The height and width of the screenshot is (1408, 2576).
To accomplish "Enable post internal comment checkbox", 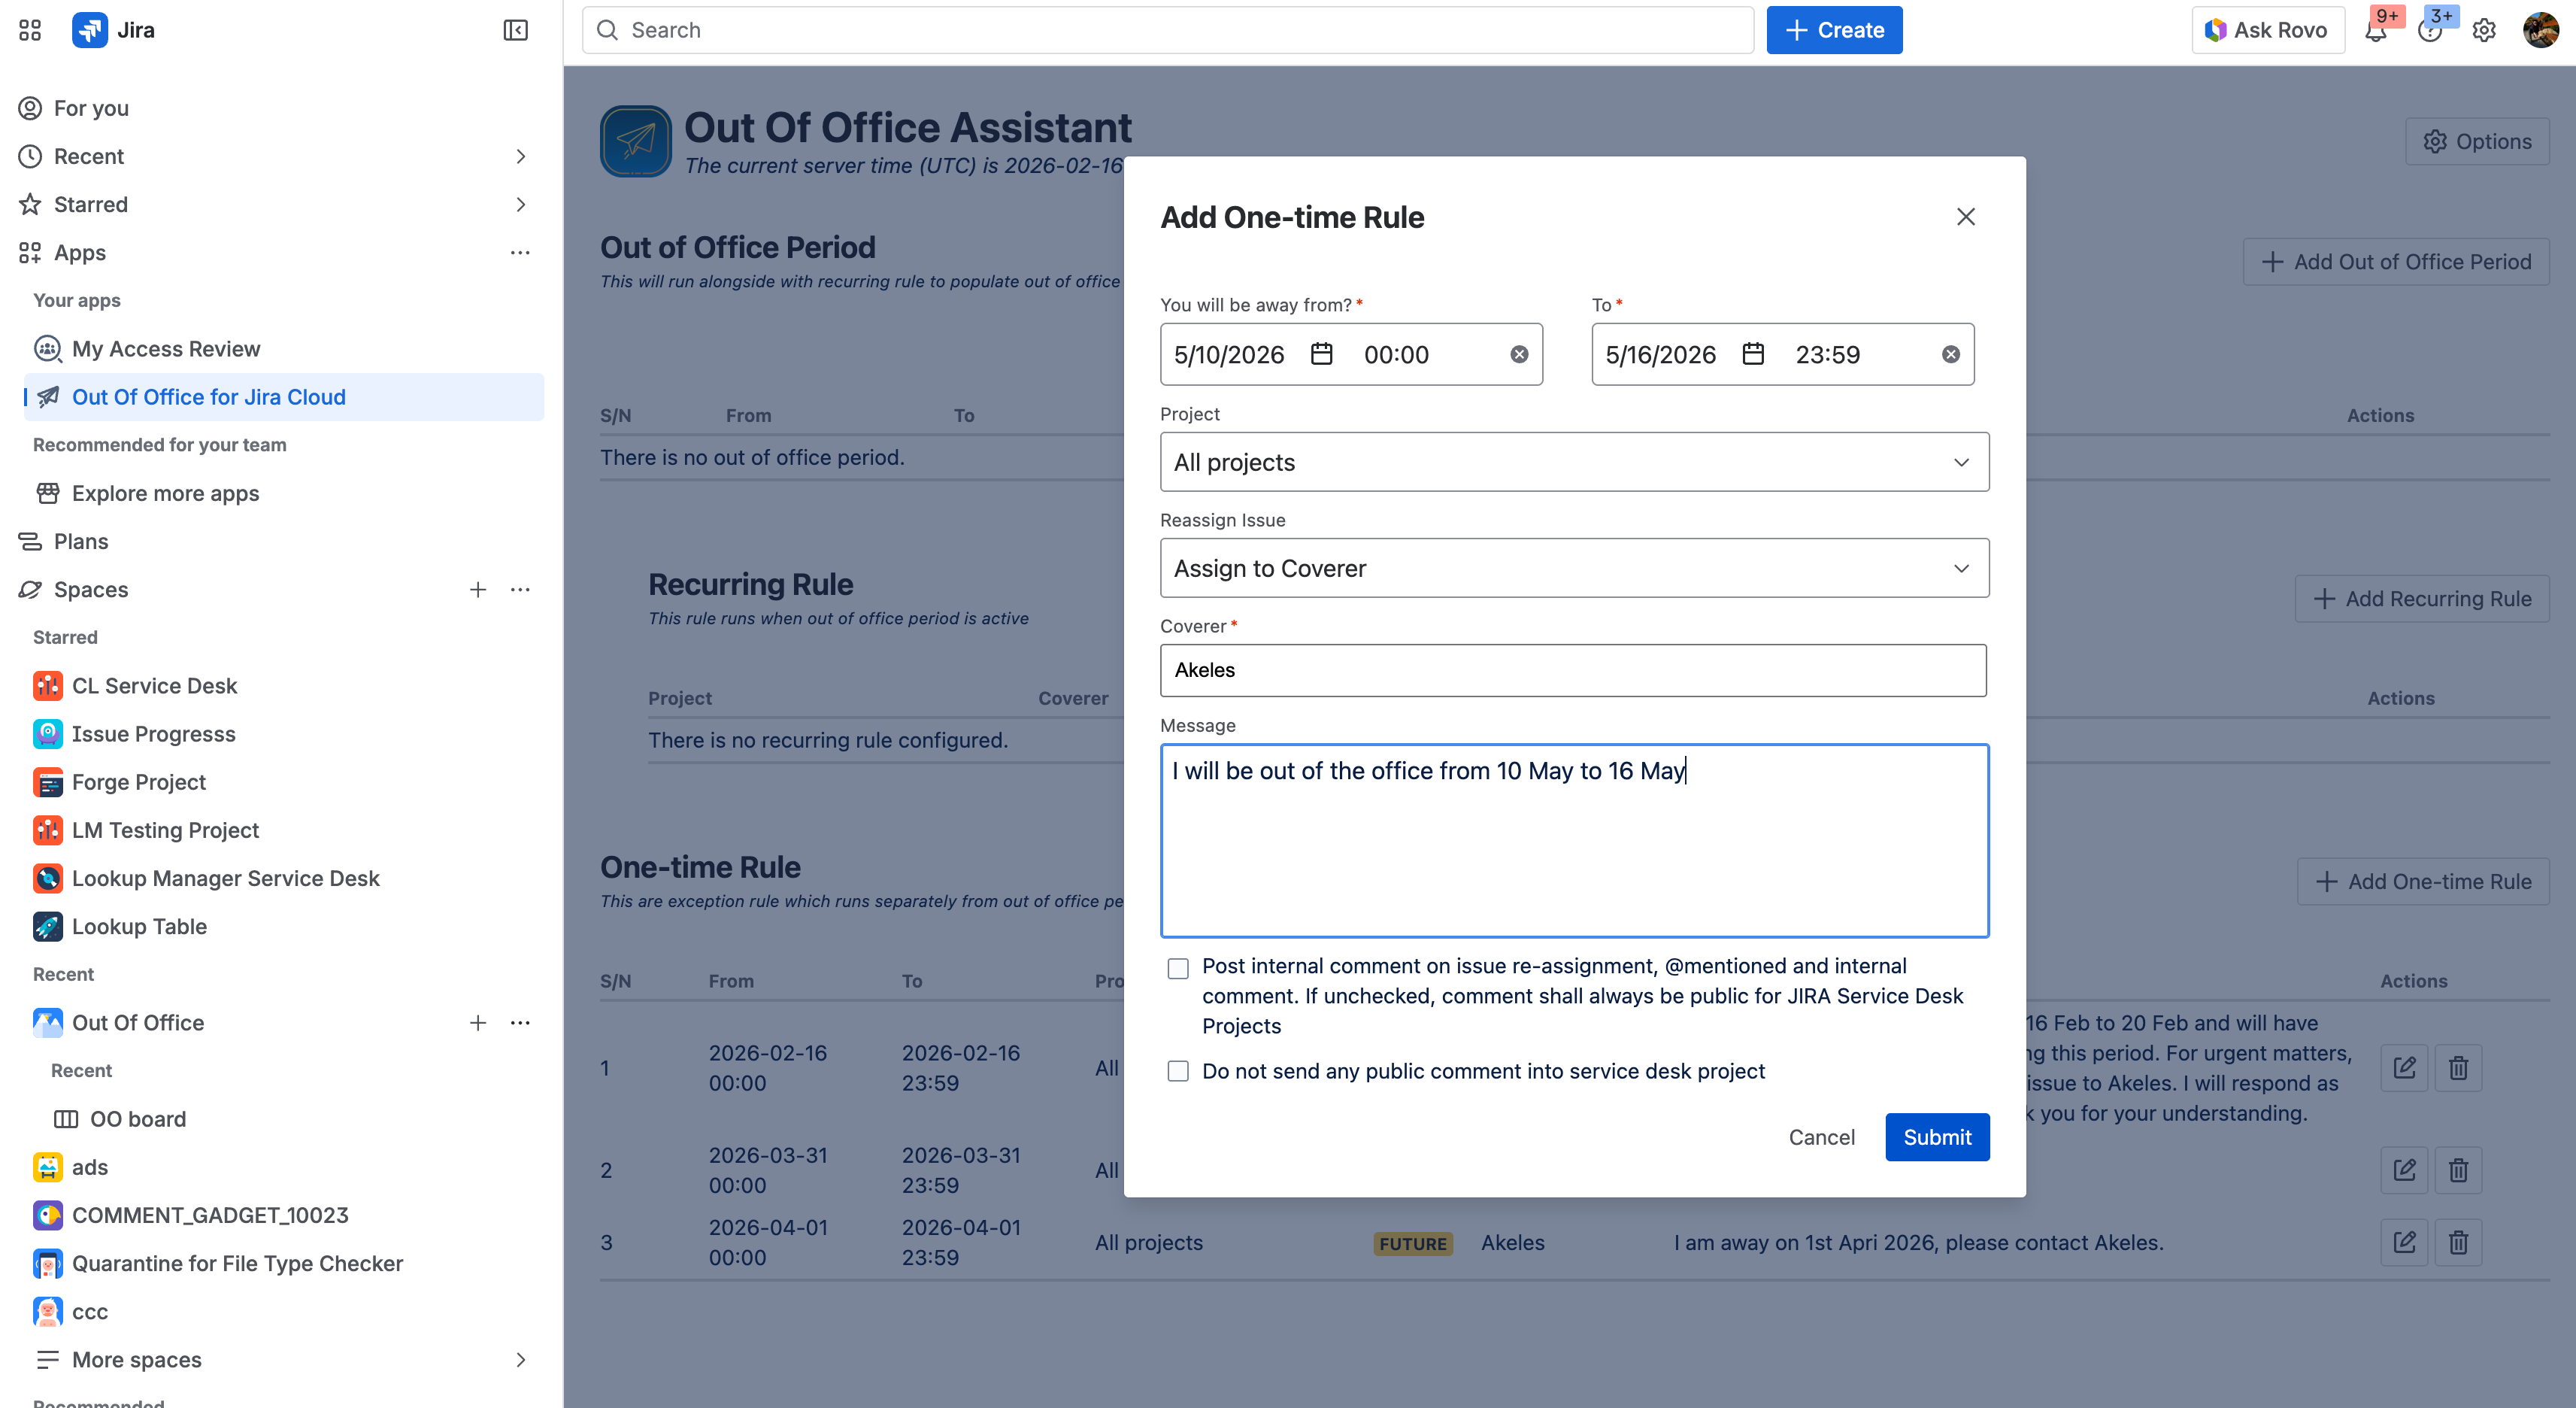I will [x=1178, y=968].
